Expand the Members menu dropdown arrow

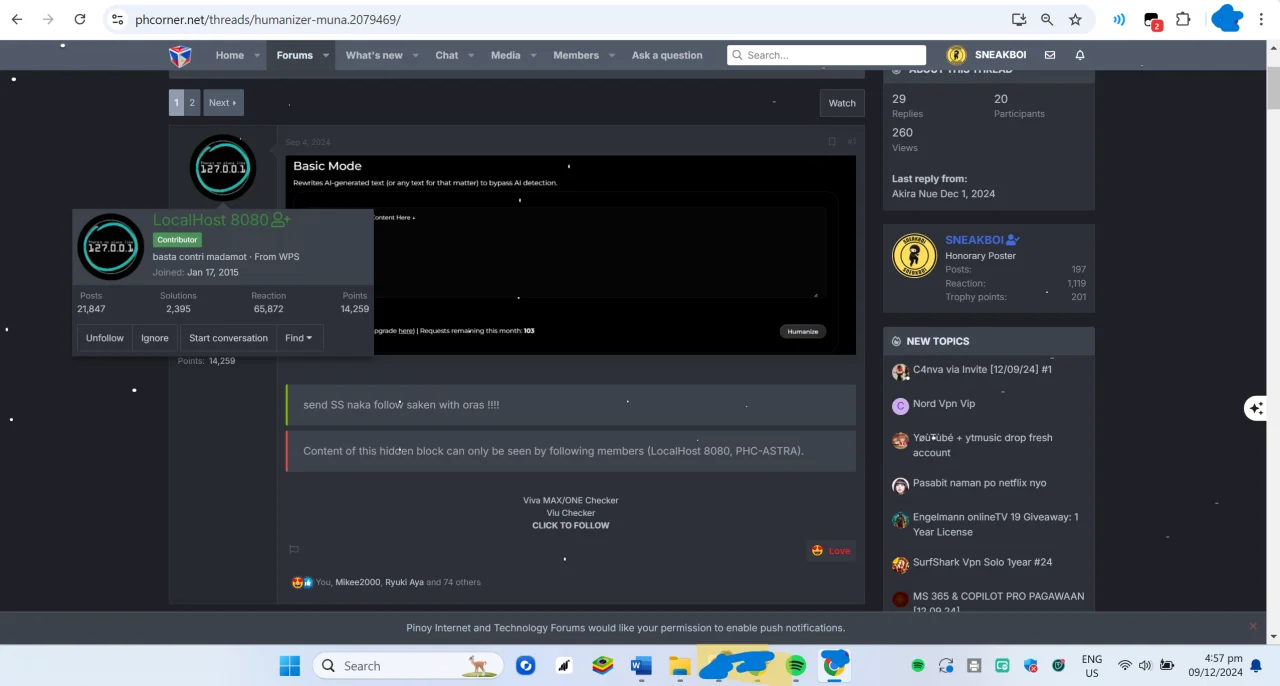[x=612, y=55]
